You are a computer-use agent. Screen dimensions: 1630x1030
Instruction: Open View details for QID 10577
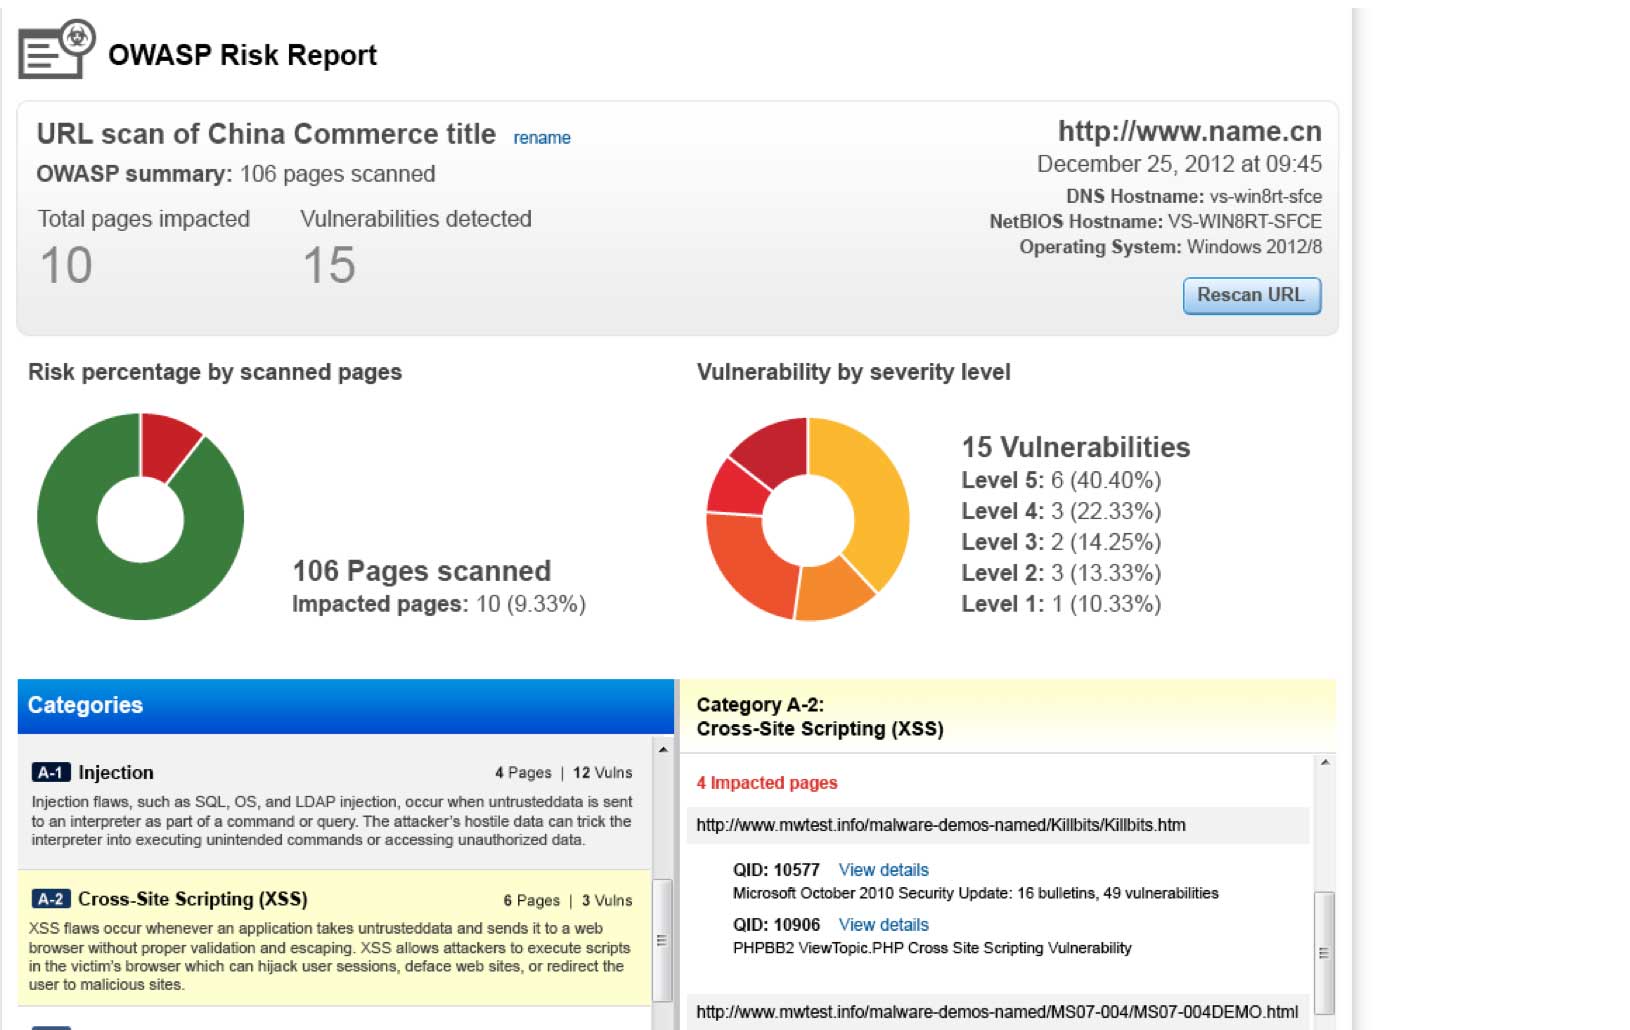click(883, 870)
